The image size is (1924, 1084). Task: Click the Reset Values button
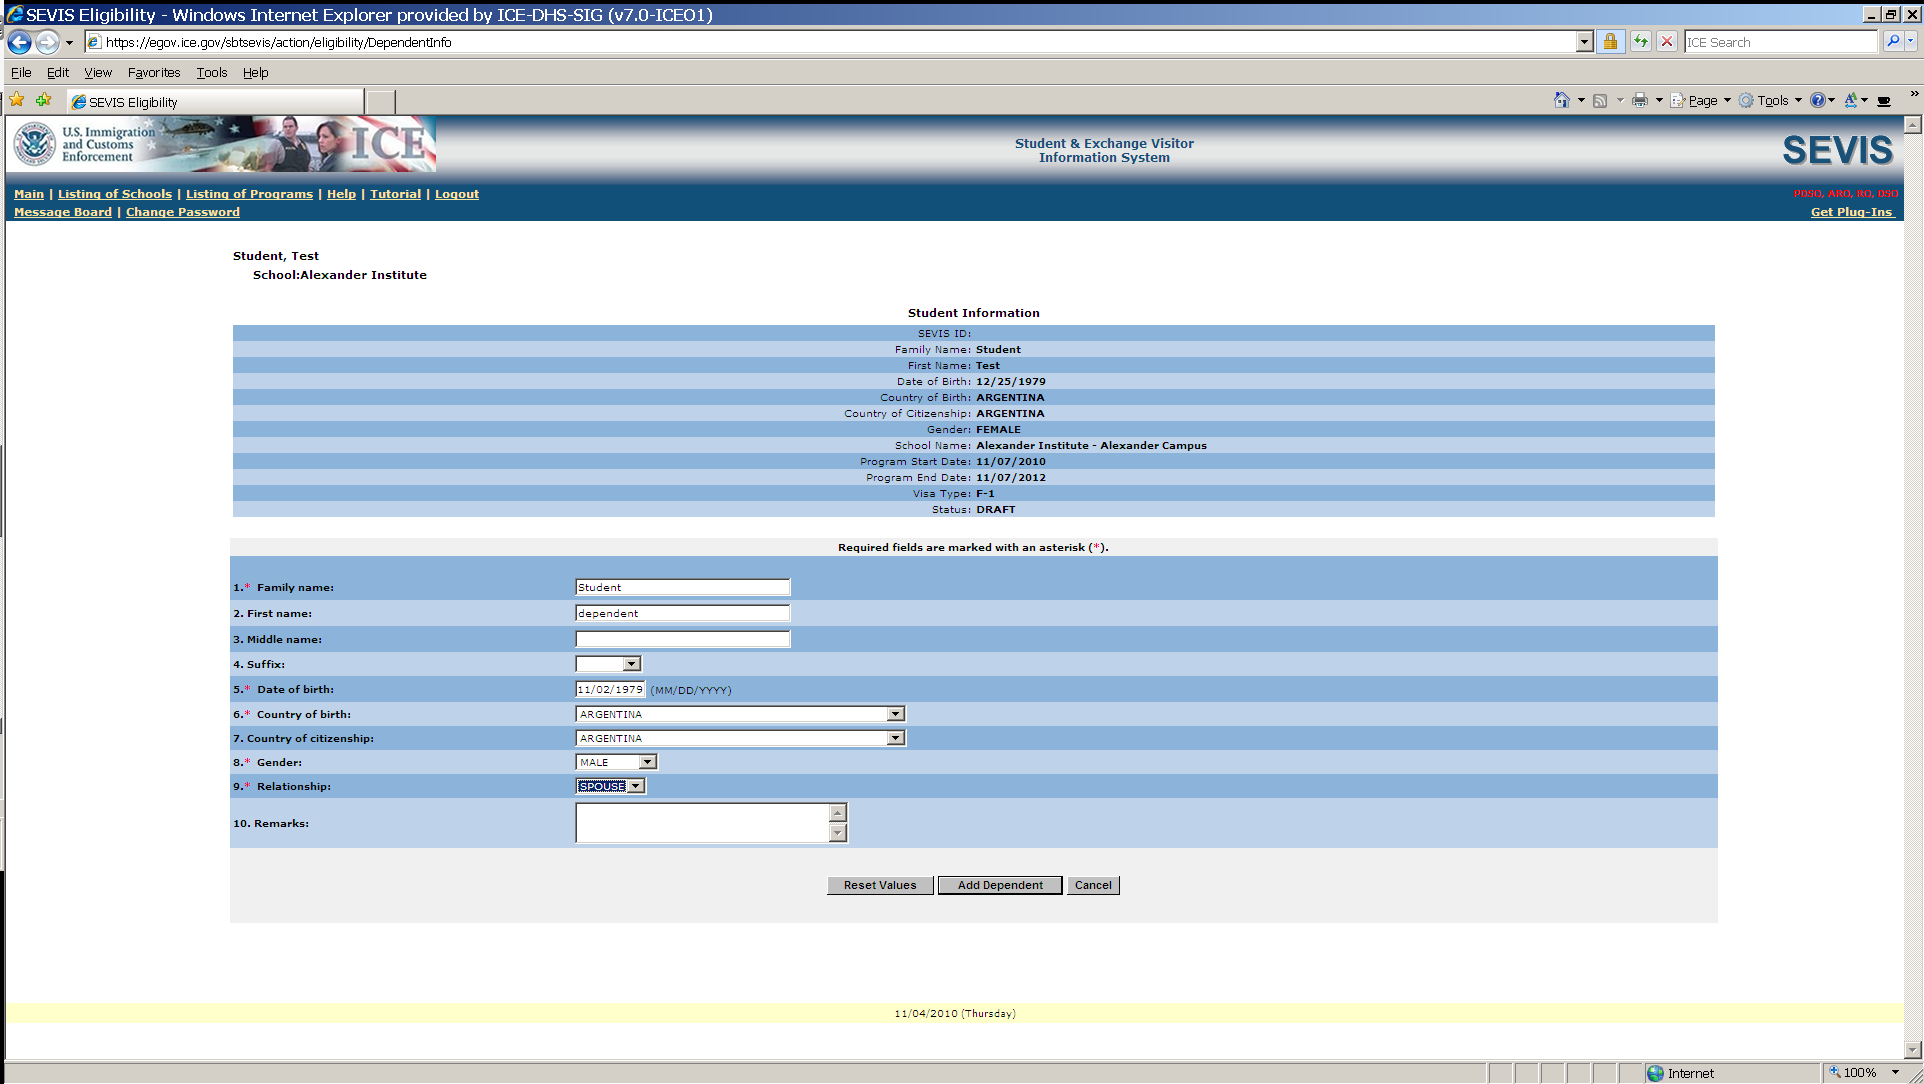coord(879,885)
